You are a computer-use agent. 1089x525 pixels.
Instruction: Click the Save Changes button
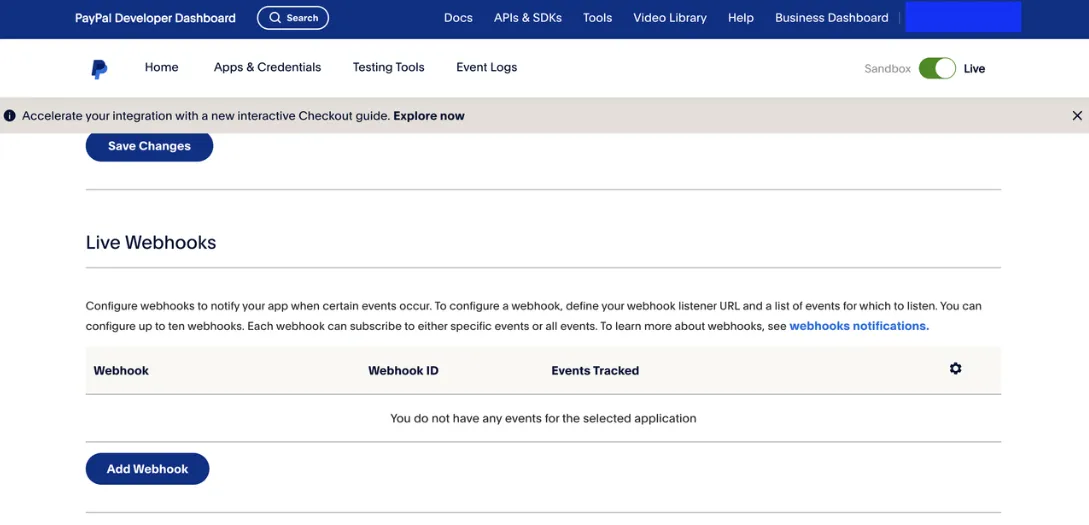coord(149,147)
